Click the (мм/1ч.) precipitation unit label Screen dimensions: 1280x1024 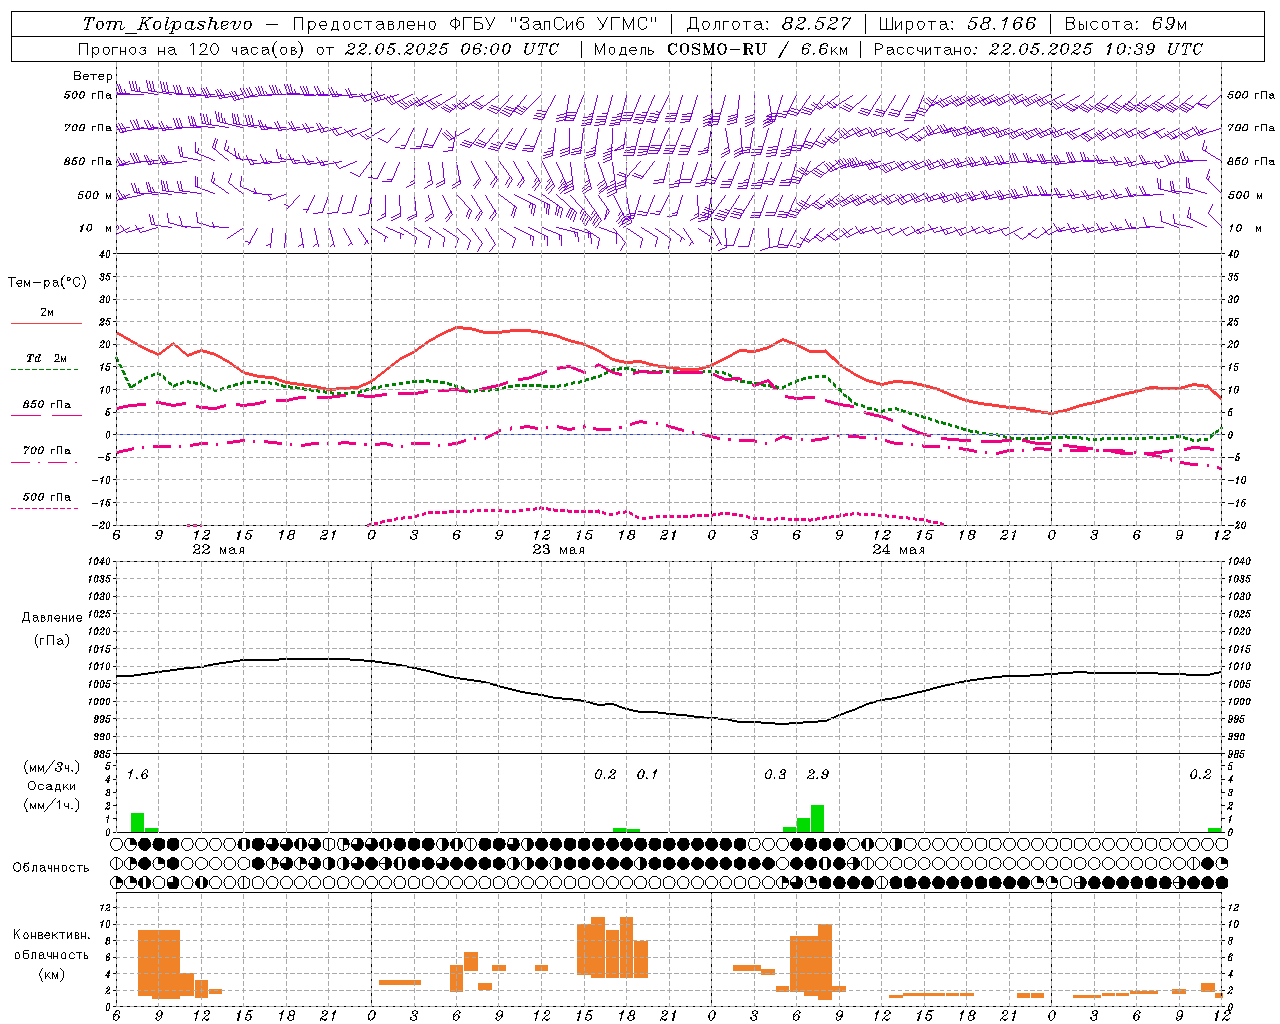(x=51, y=805)
